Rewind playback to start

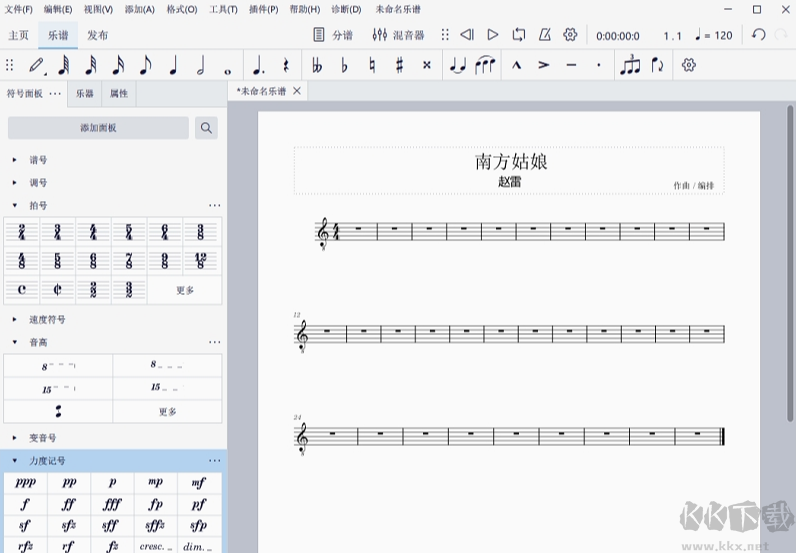[x=467, y=35]
